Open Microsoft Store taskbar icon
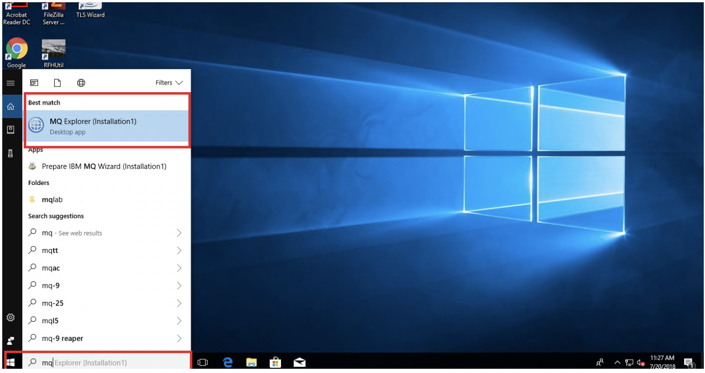 click(275, 362)
